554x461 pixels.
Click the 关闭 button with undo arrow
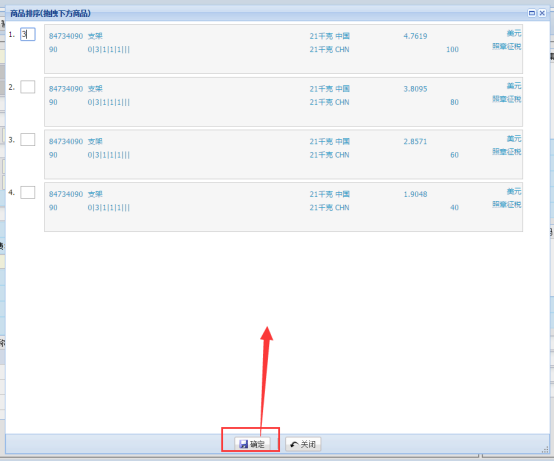pos(303,444)
